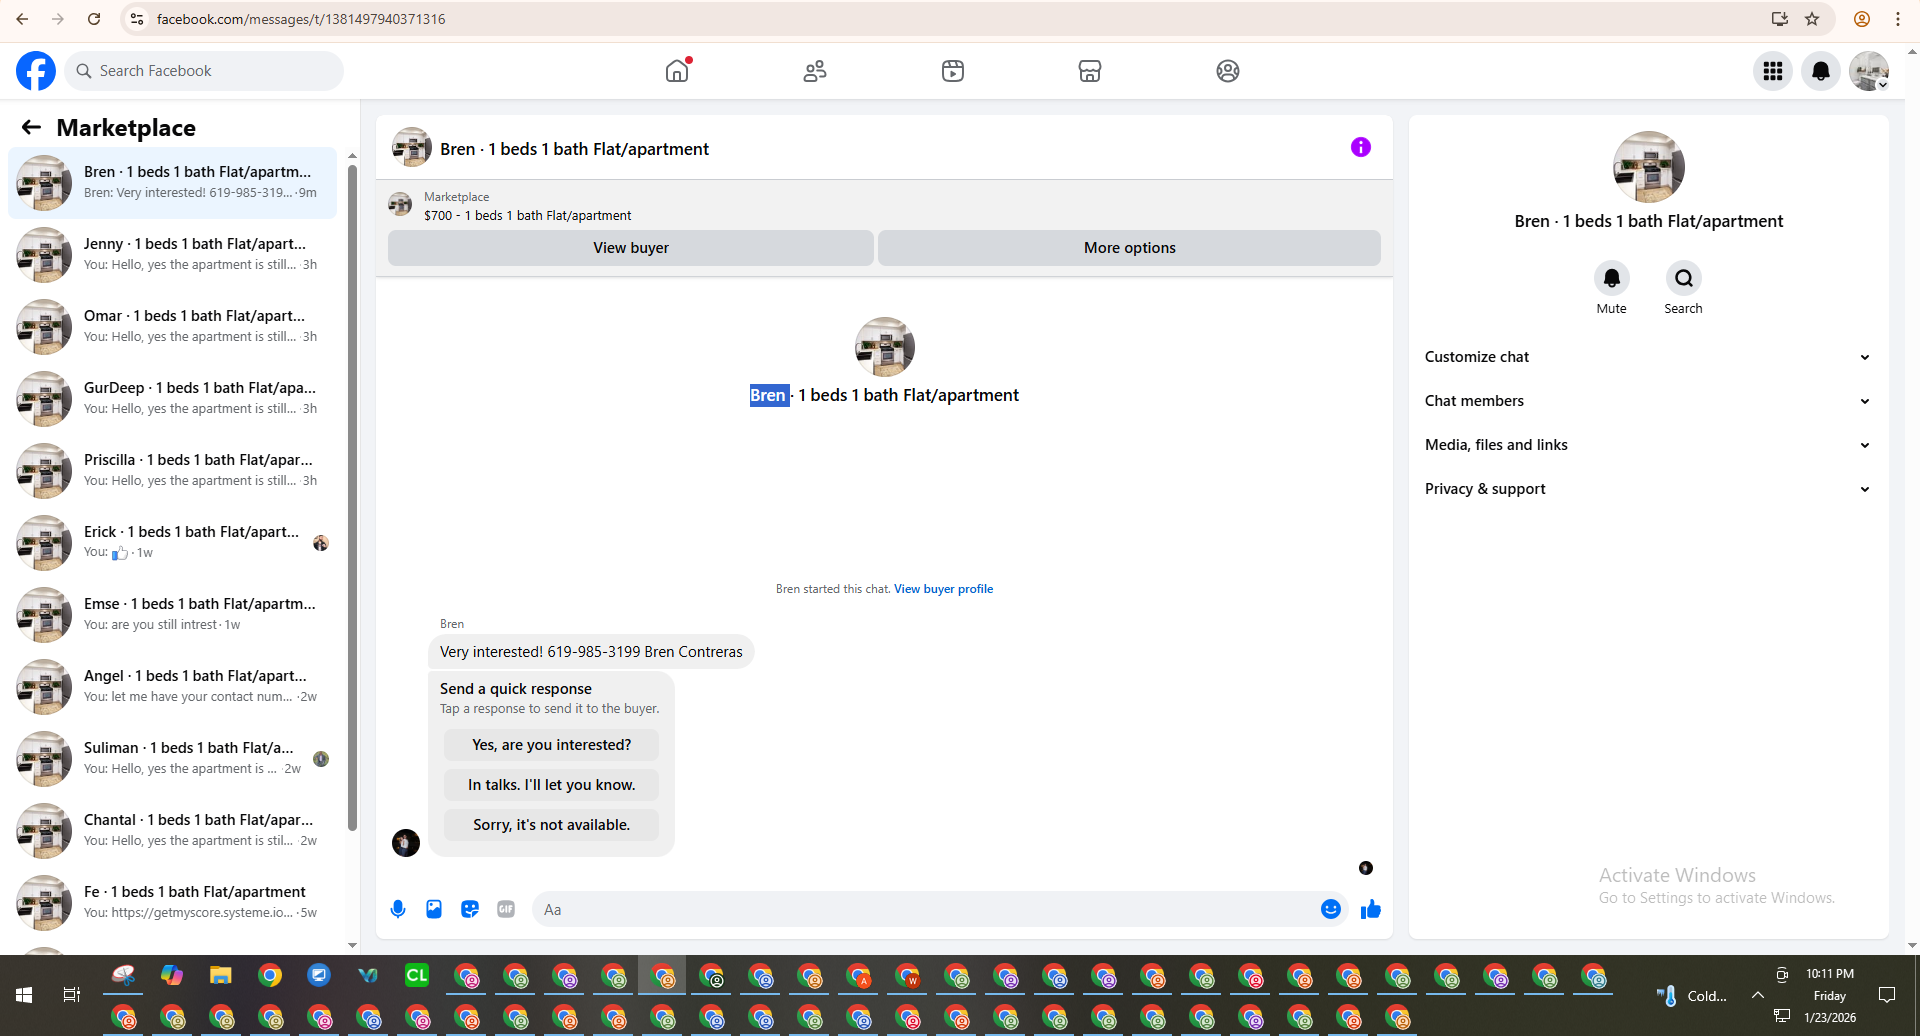Screen dimensions: 1920x1036
Task: Expand Customize chat section
Action: (1648, 357)
